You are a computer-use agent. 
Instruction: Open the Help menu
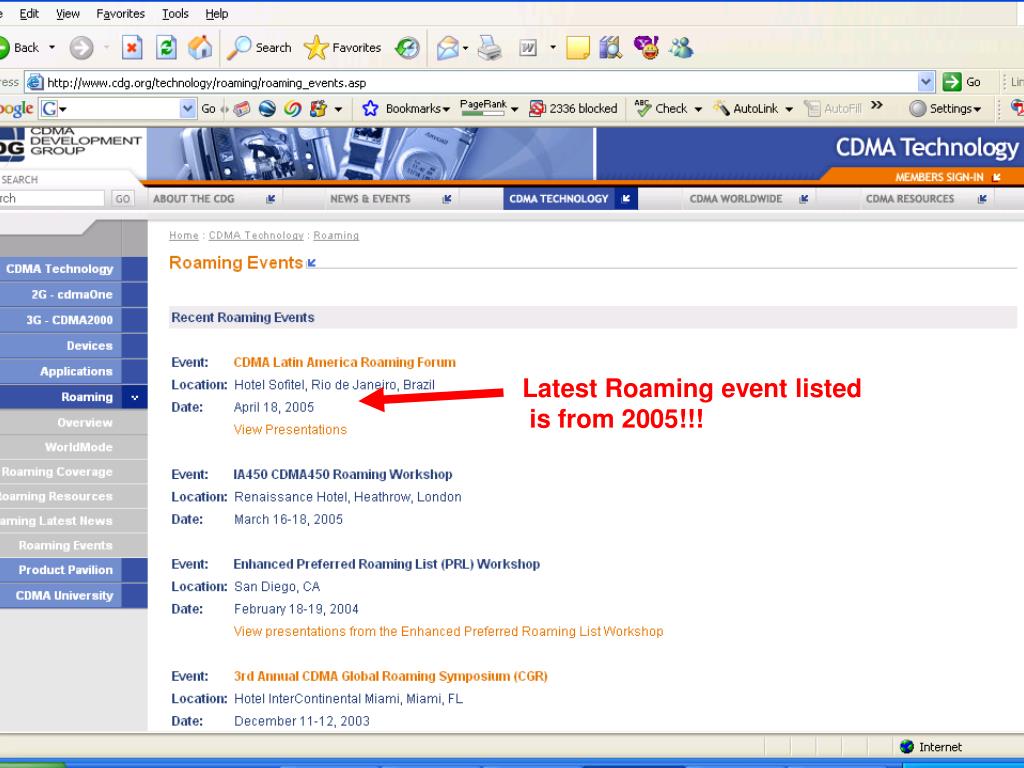tap(217, 14)
